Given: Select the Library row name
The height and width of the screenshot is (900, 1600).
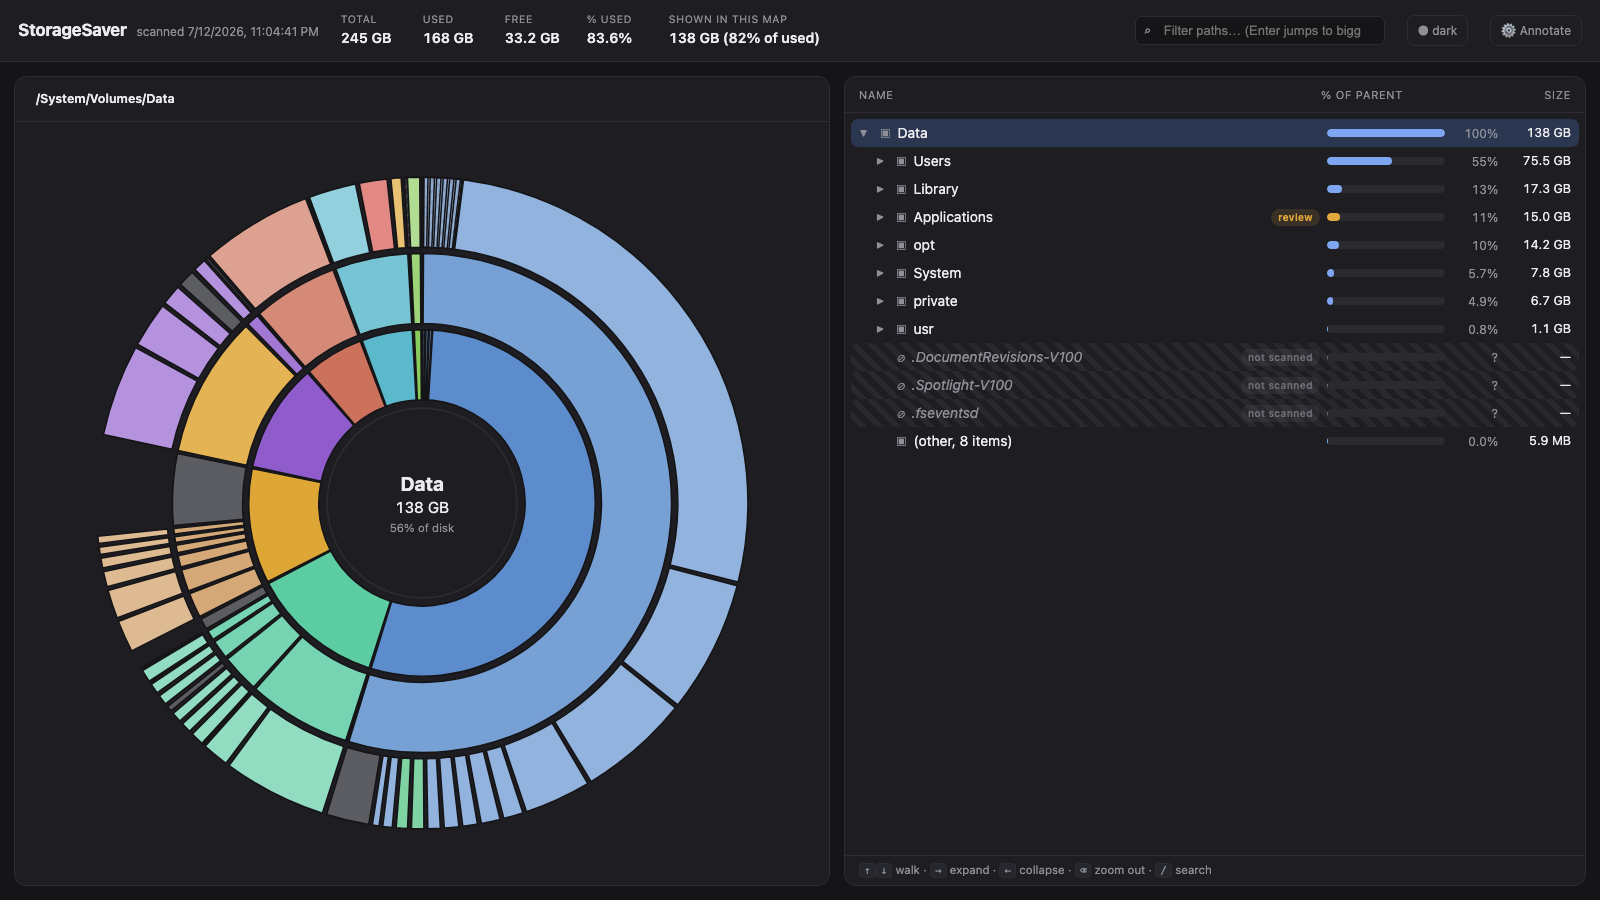Looking at the screenshot, I should click(x=936, y=189).
